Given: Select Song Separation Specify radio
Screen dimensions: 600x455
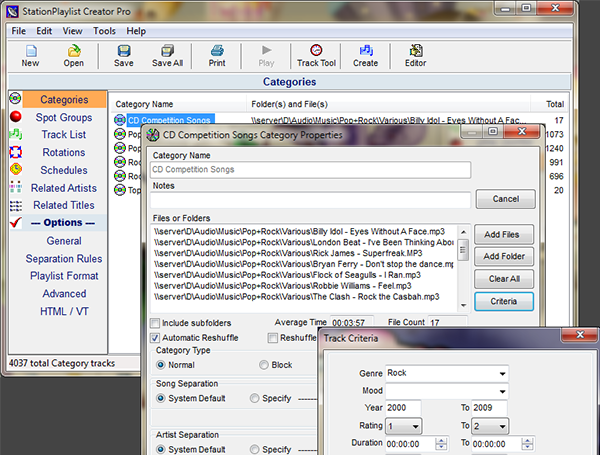Looking at the screenshot, I should pos(254,398).
